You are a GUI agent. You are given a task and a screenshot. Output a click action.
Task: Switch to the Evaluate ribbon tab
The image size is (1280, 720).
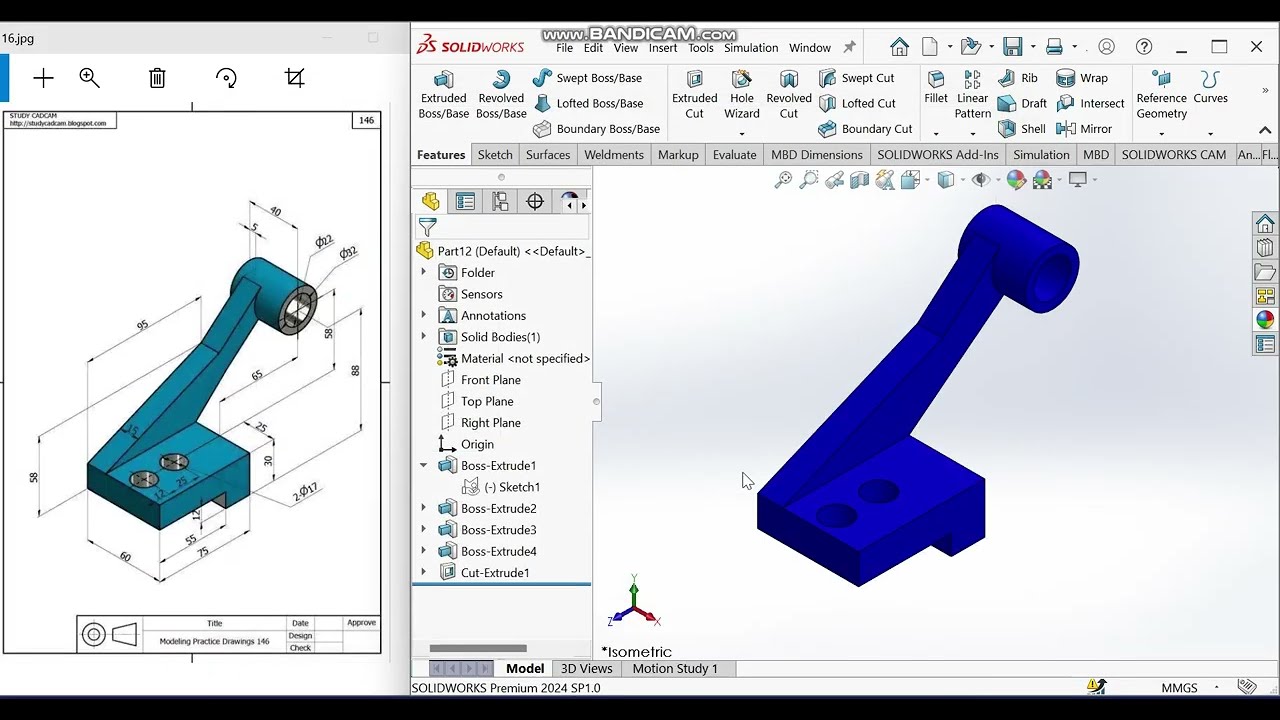pos(734,155)
